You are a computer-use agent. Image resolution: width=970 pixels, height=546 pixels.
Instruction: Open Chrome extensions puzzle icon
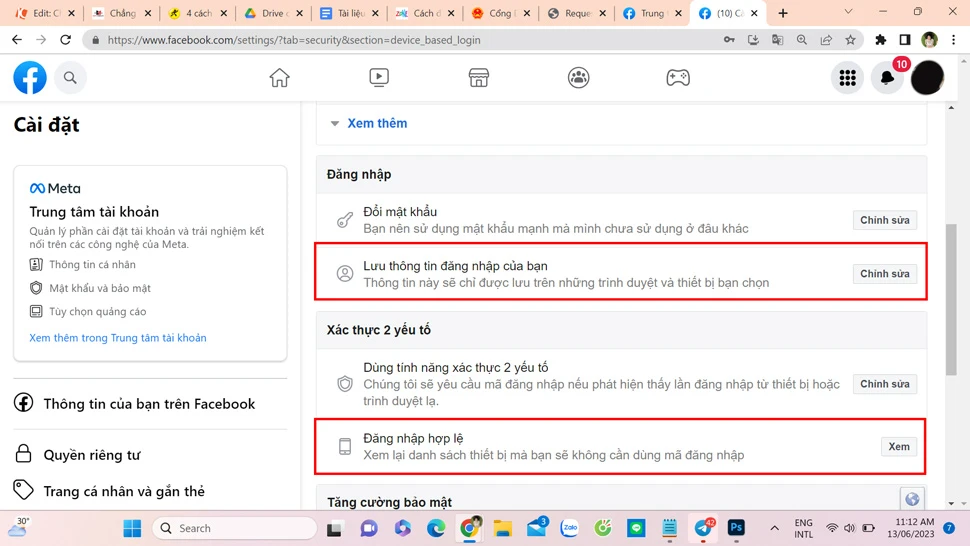click(x=880, y=40)
